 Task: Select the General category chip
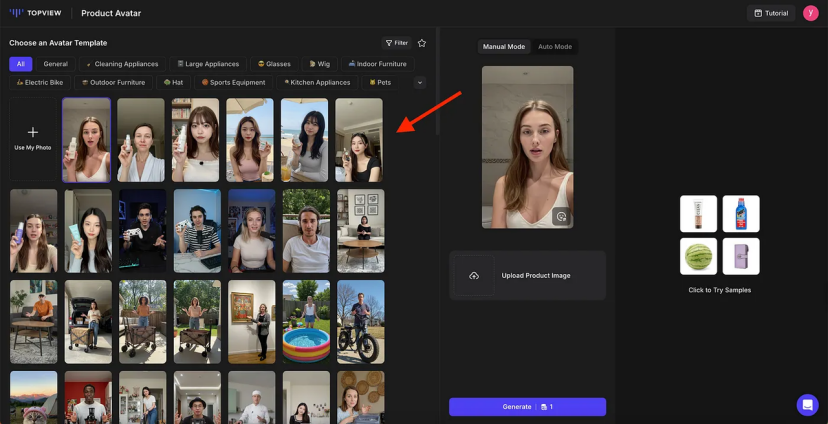click(55, 64)
